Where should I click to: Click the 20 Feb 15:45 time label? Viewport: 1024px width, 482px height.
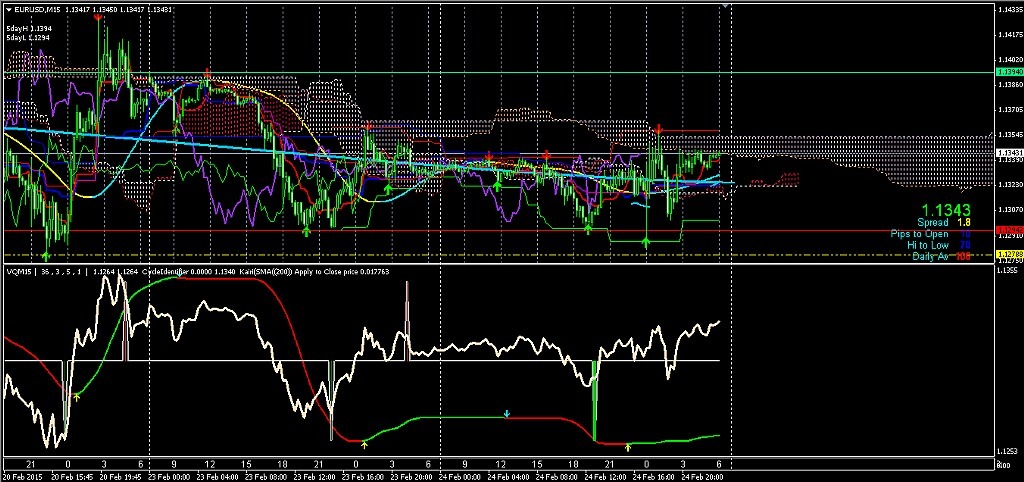tap(71, 477)
